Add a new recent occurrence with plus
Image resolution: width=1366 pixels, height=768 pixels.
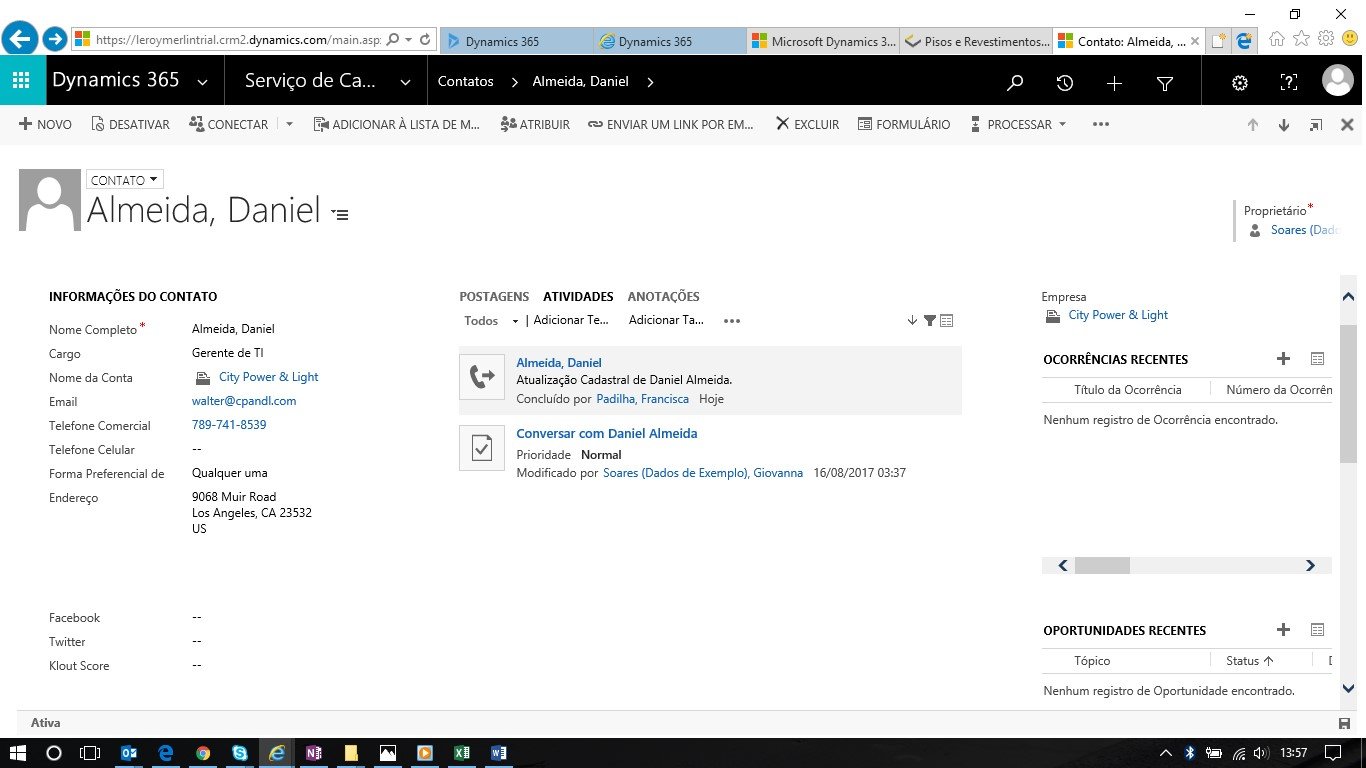click(x=1284, y=359)
